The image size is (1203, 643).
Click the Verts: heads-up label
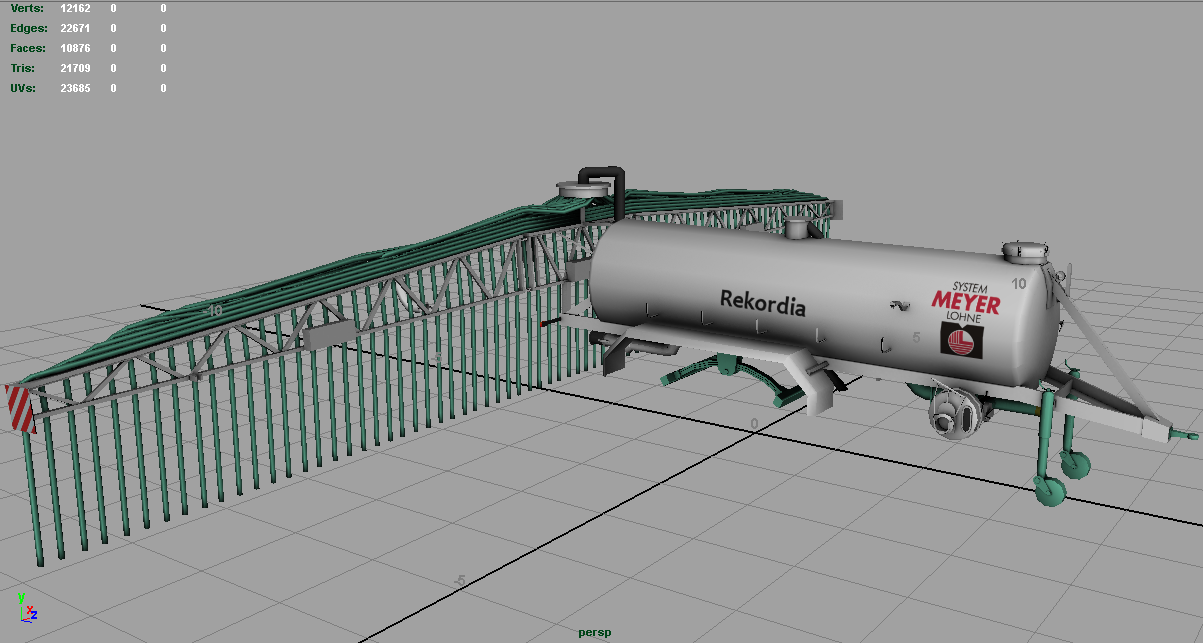27,8
